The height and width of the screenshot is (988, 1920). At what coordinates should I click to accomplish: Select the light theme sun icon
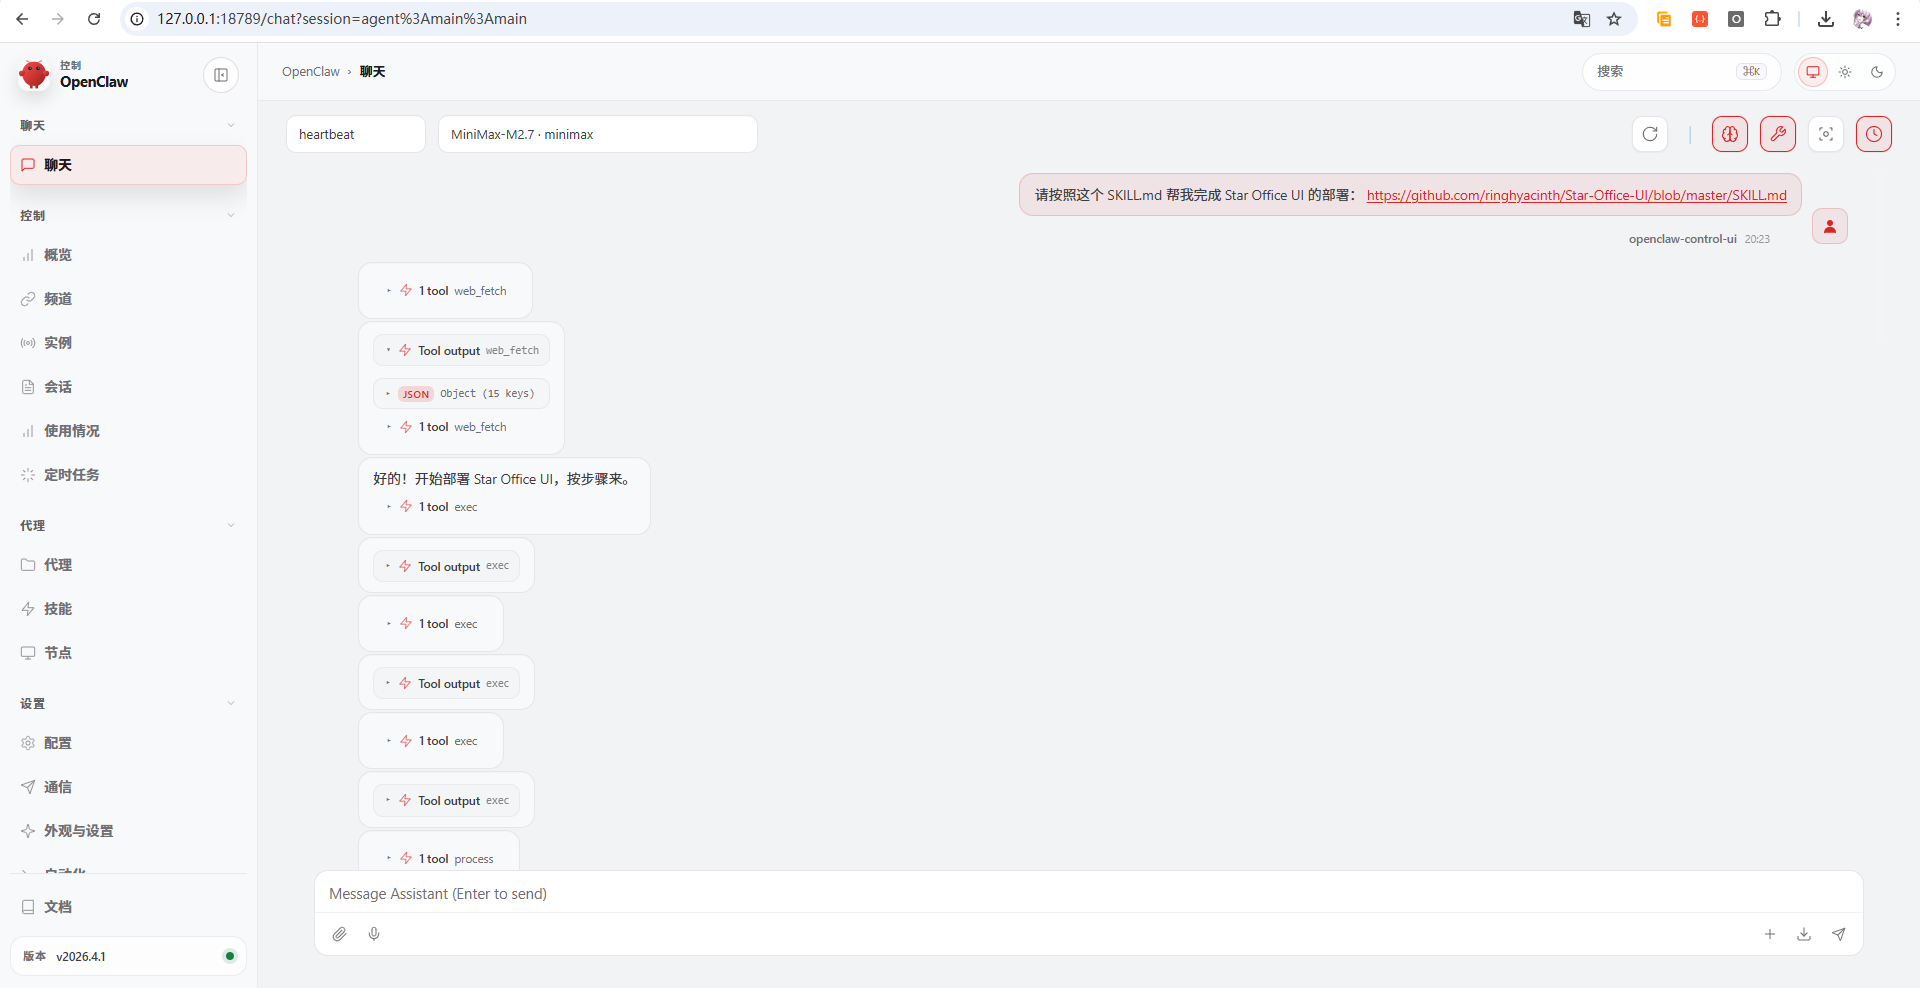coord(1845,72)
